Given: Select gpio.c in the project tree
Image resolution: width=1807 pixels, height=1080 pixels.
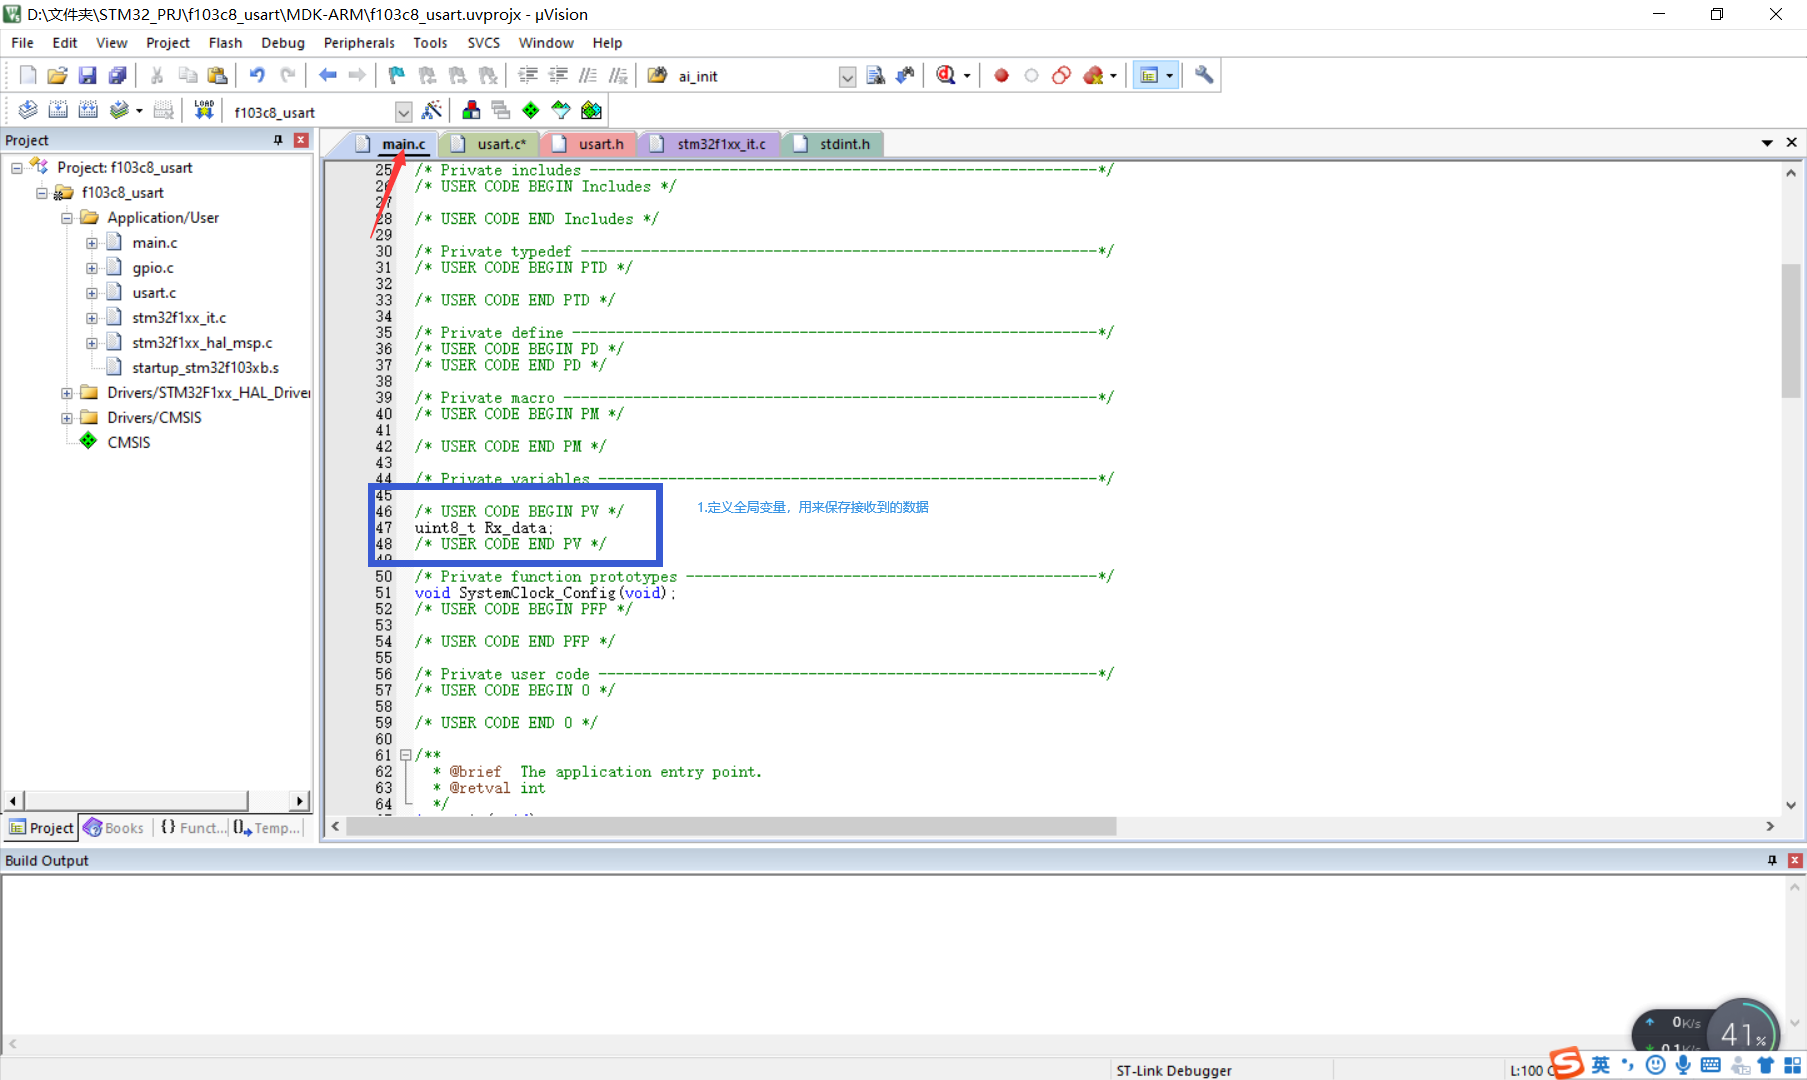Looking at the screenshot, I should [x=153, y=268].
